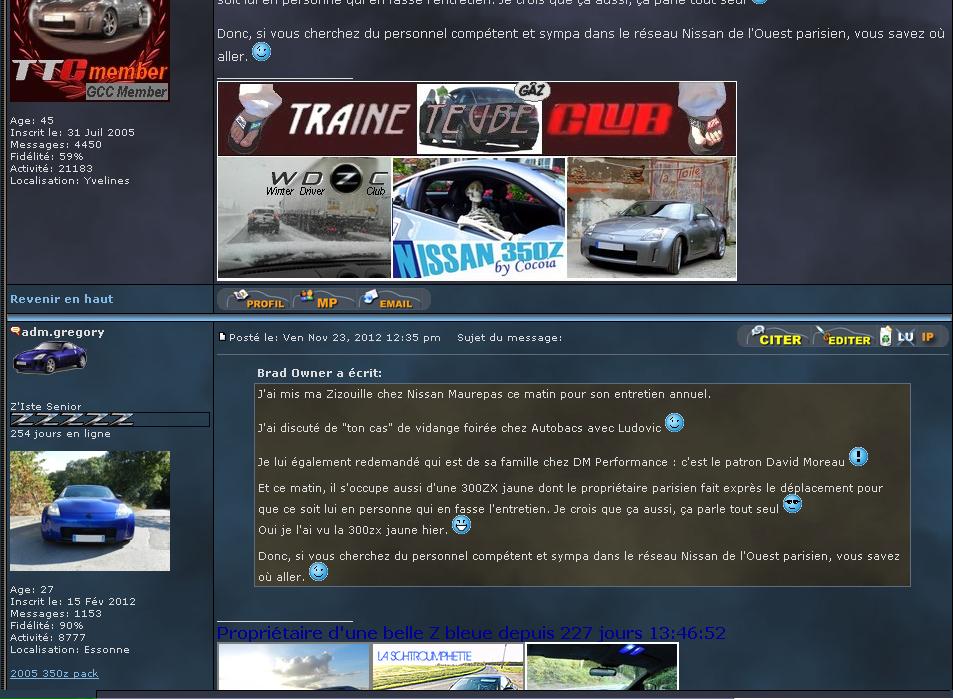Click 'Revenir en haut' link

(61, 299)
